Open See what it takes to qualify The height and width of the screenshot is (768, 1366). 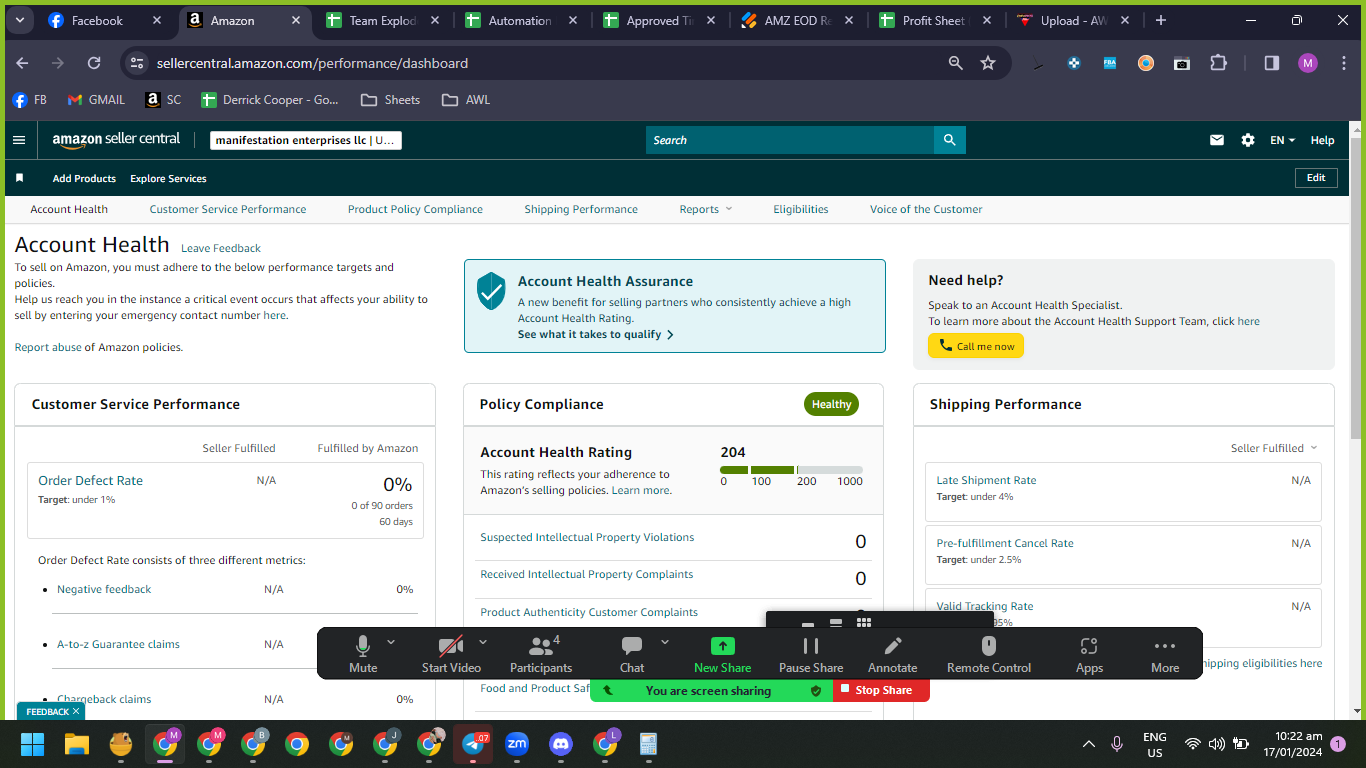click(x=596, y=335)
